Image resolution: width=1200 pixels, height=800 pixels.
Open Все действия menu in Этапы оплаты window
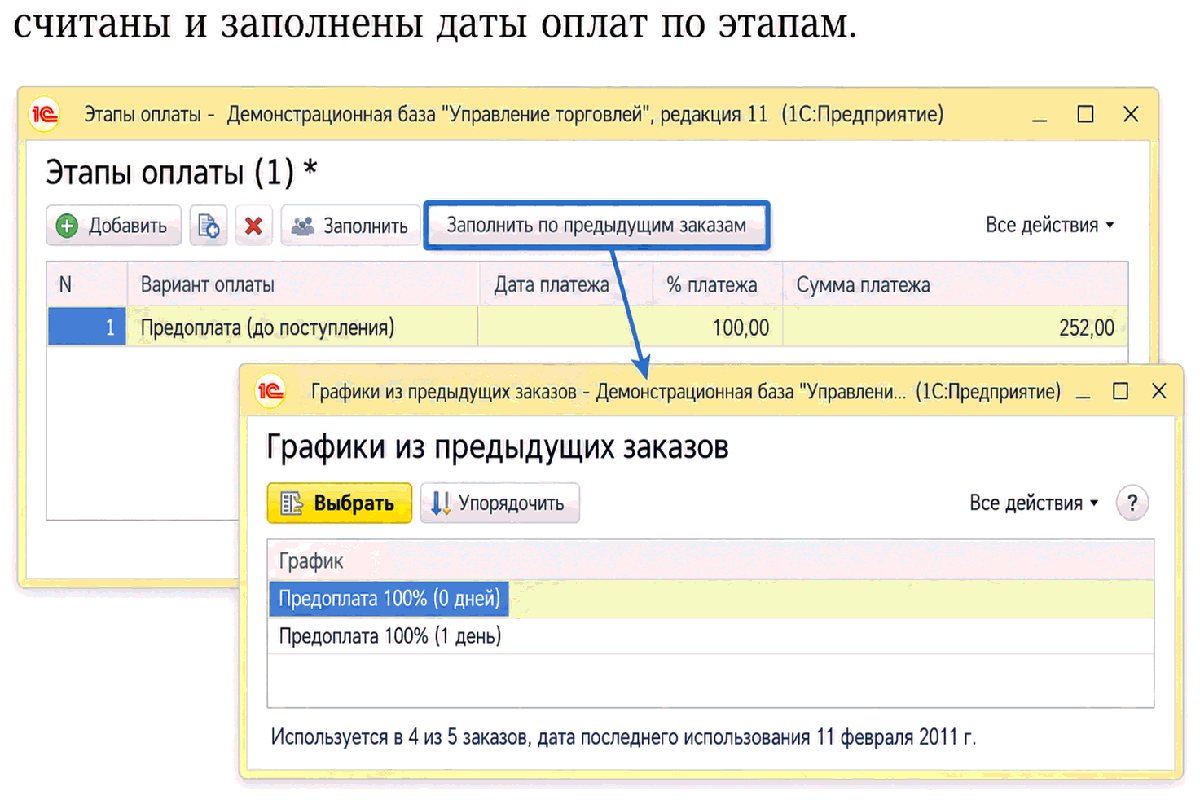1050,225
